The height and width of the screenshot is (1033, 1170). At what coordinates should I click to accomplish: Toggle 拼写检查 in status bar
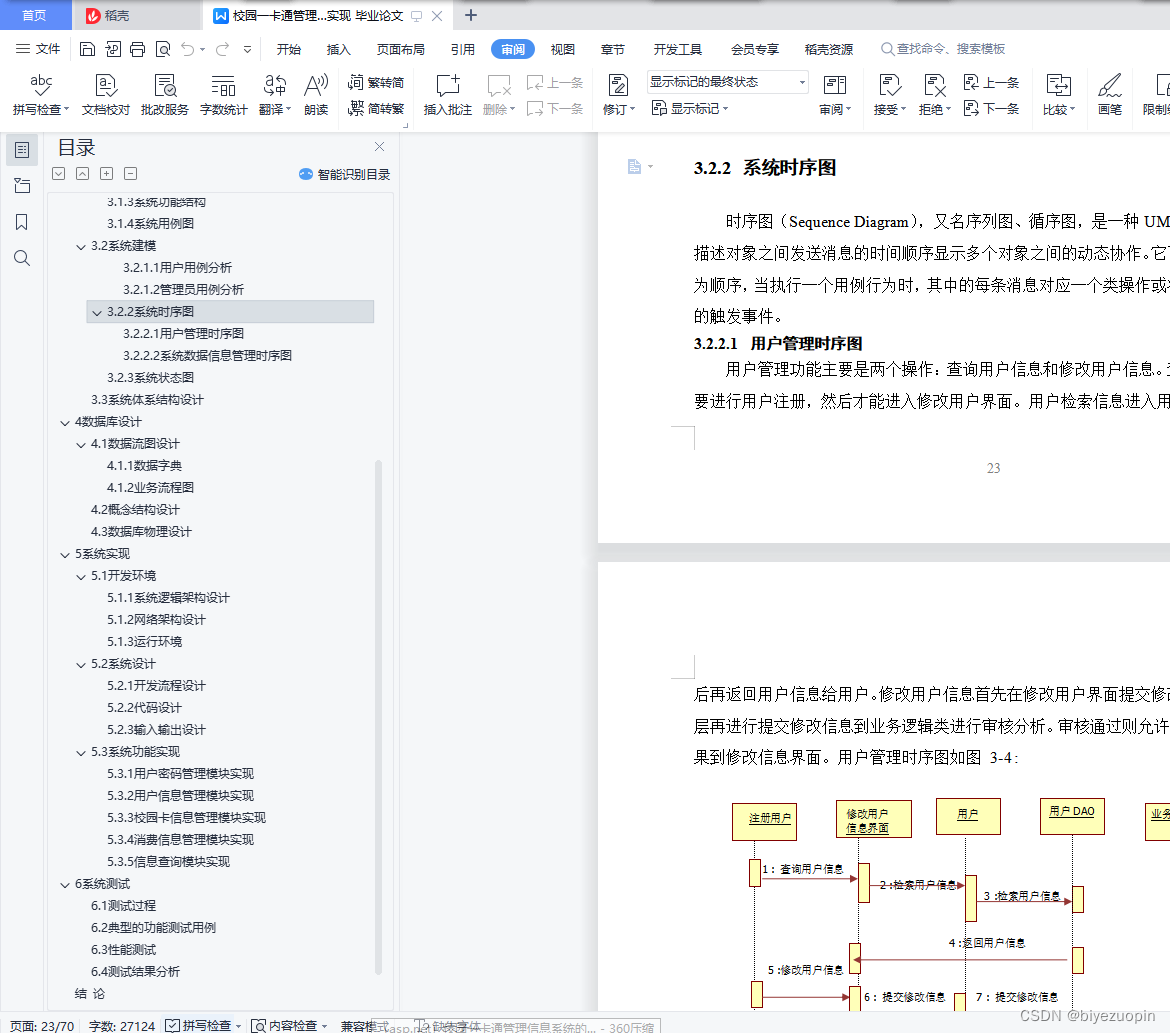click(x=203, y=1026)
